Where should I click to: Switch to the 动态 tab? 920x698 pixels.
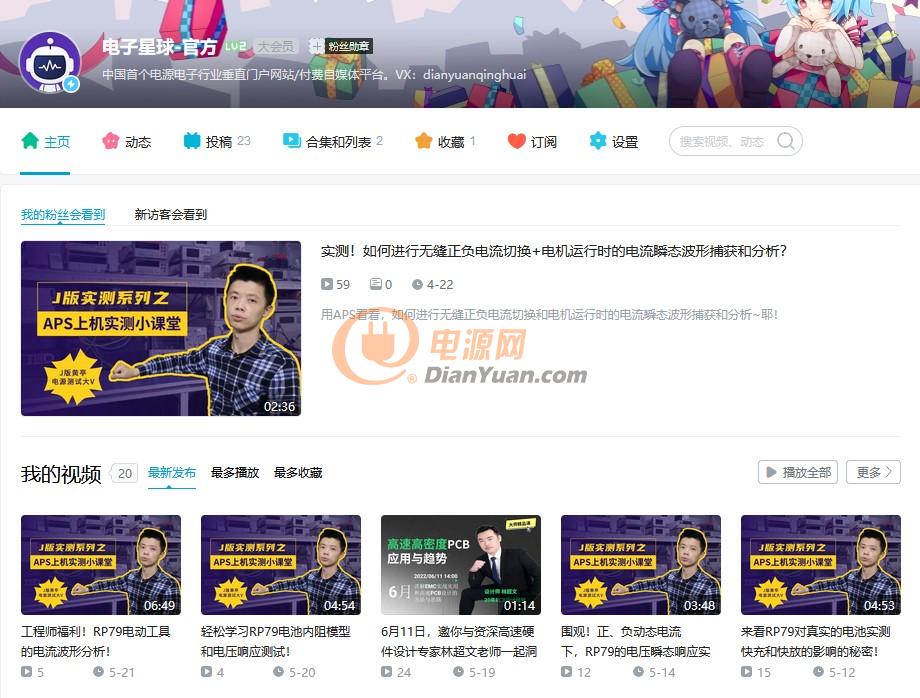[126, 141]
